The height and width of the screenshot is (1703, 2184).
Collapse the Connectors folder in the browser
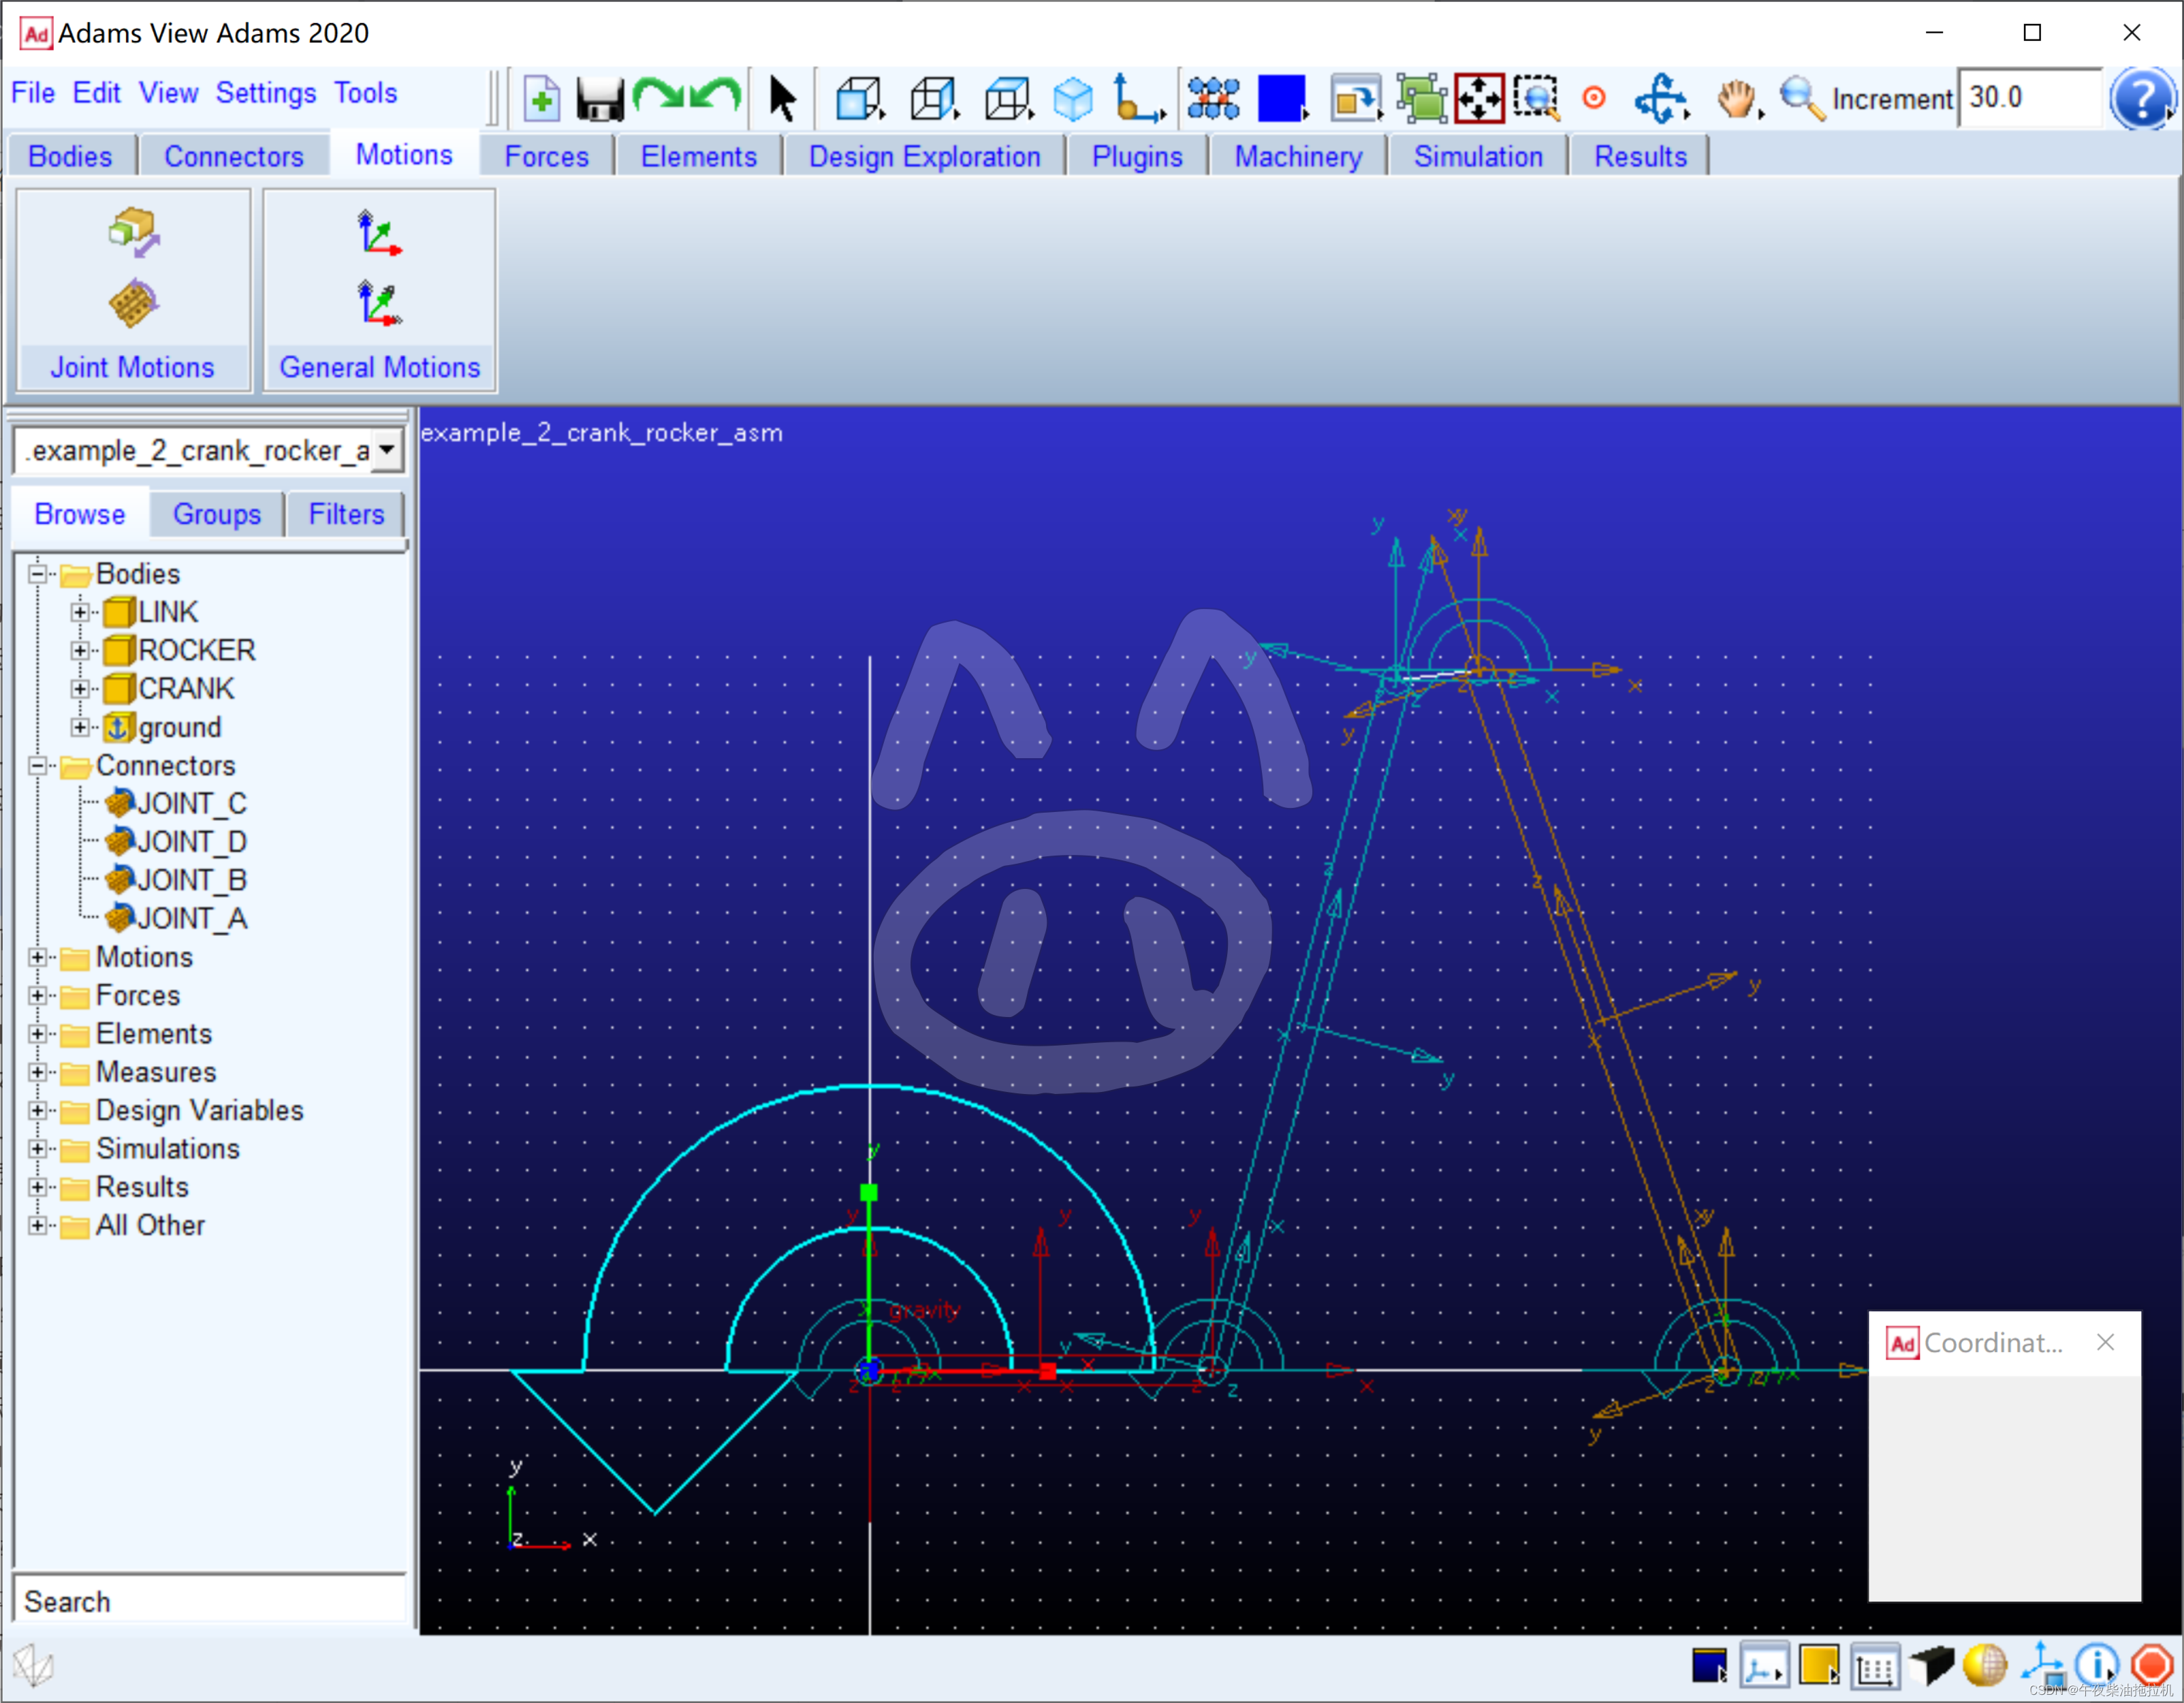(x=38, y=766)
